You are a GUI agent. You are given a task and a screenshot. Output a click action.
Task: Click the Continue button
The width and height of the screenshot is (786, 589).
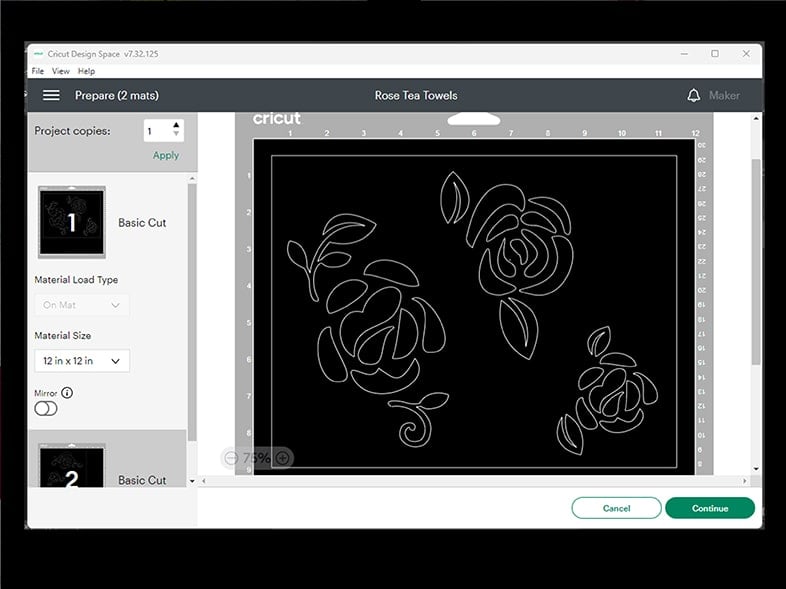tap(709, 508)
